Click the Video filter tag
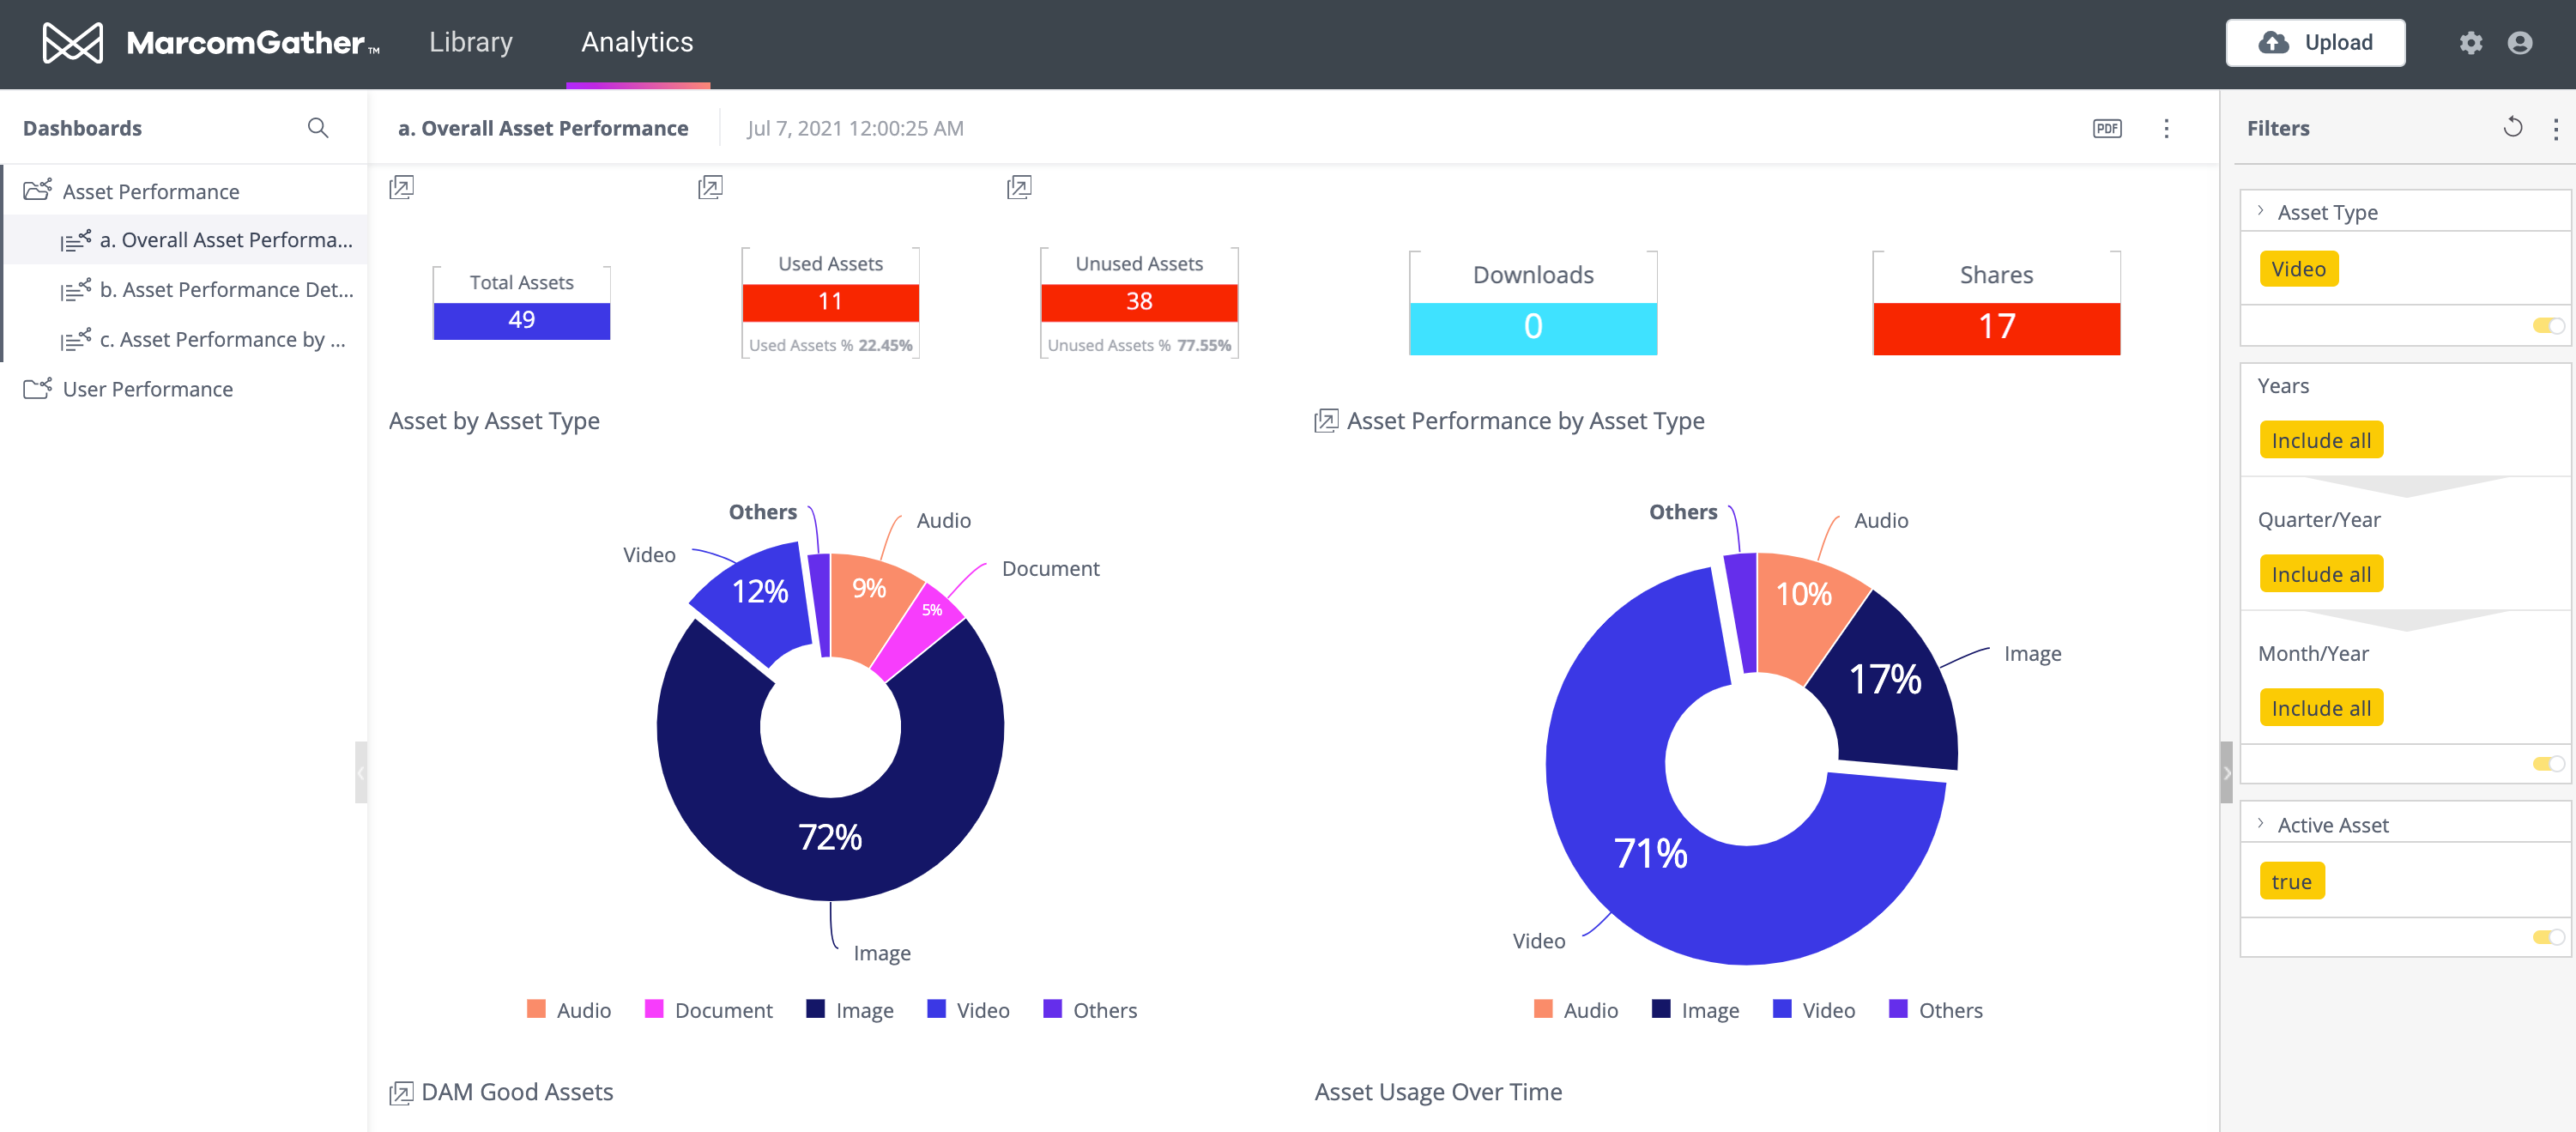The height and width of the screenshot is (1132, 2576). [x=2297, y=269]
